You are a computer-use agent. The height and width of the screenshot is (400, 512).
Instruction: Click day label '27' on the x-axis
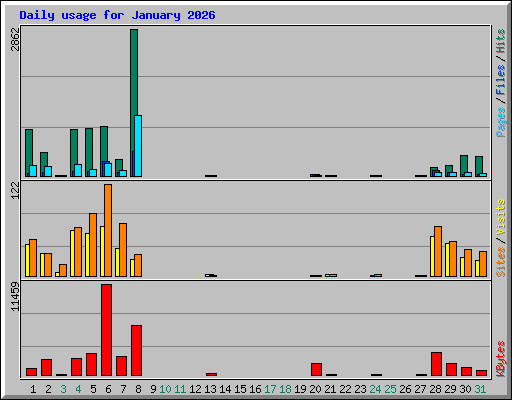420,389
